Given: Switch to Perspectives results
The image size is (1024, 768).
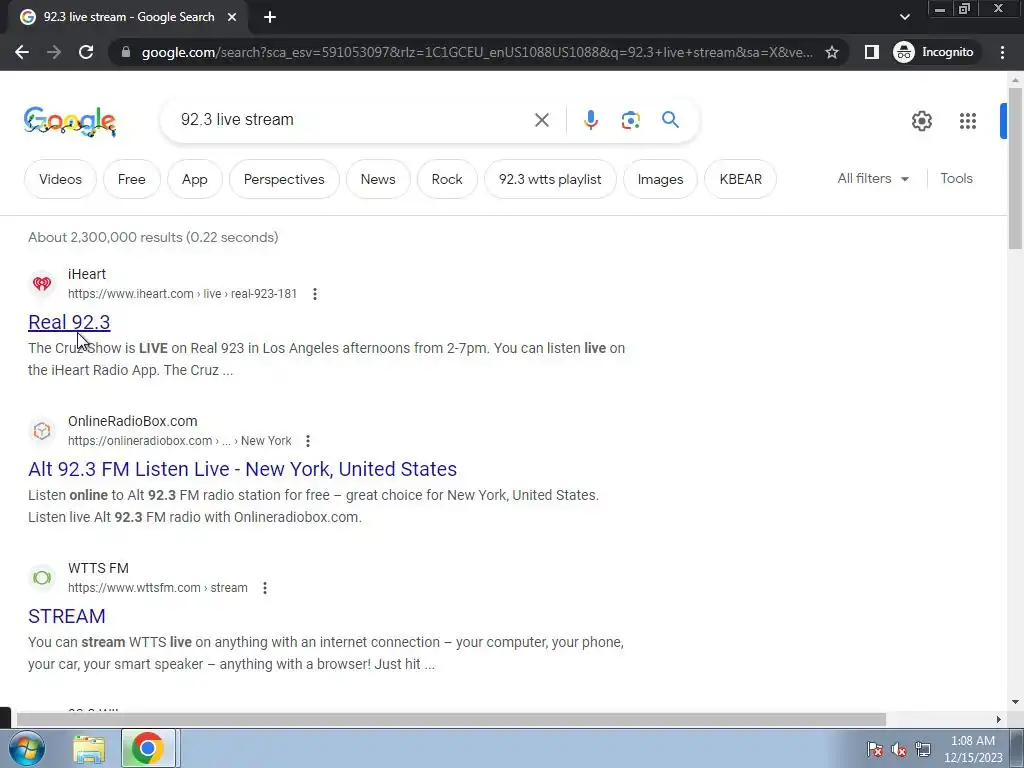Looking at the screenshot, I should [284, 179].
